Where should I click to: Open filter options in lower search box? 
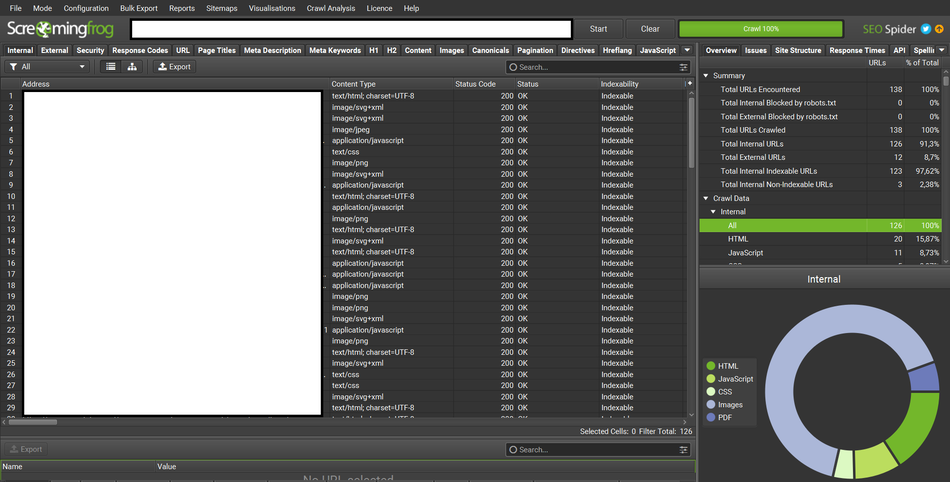684,450
